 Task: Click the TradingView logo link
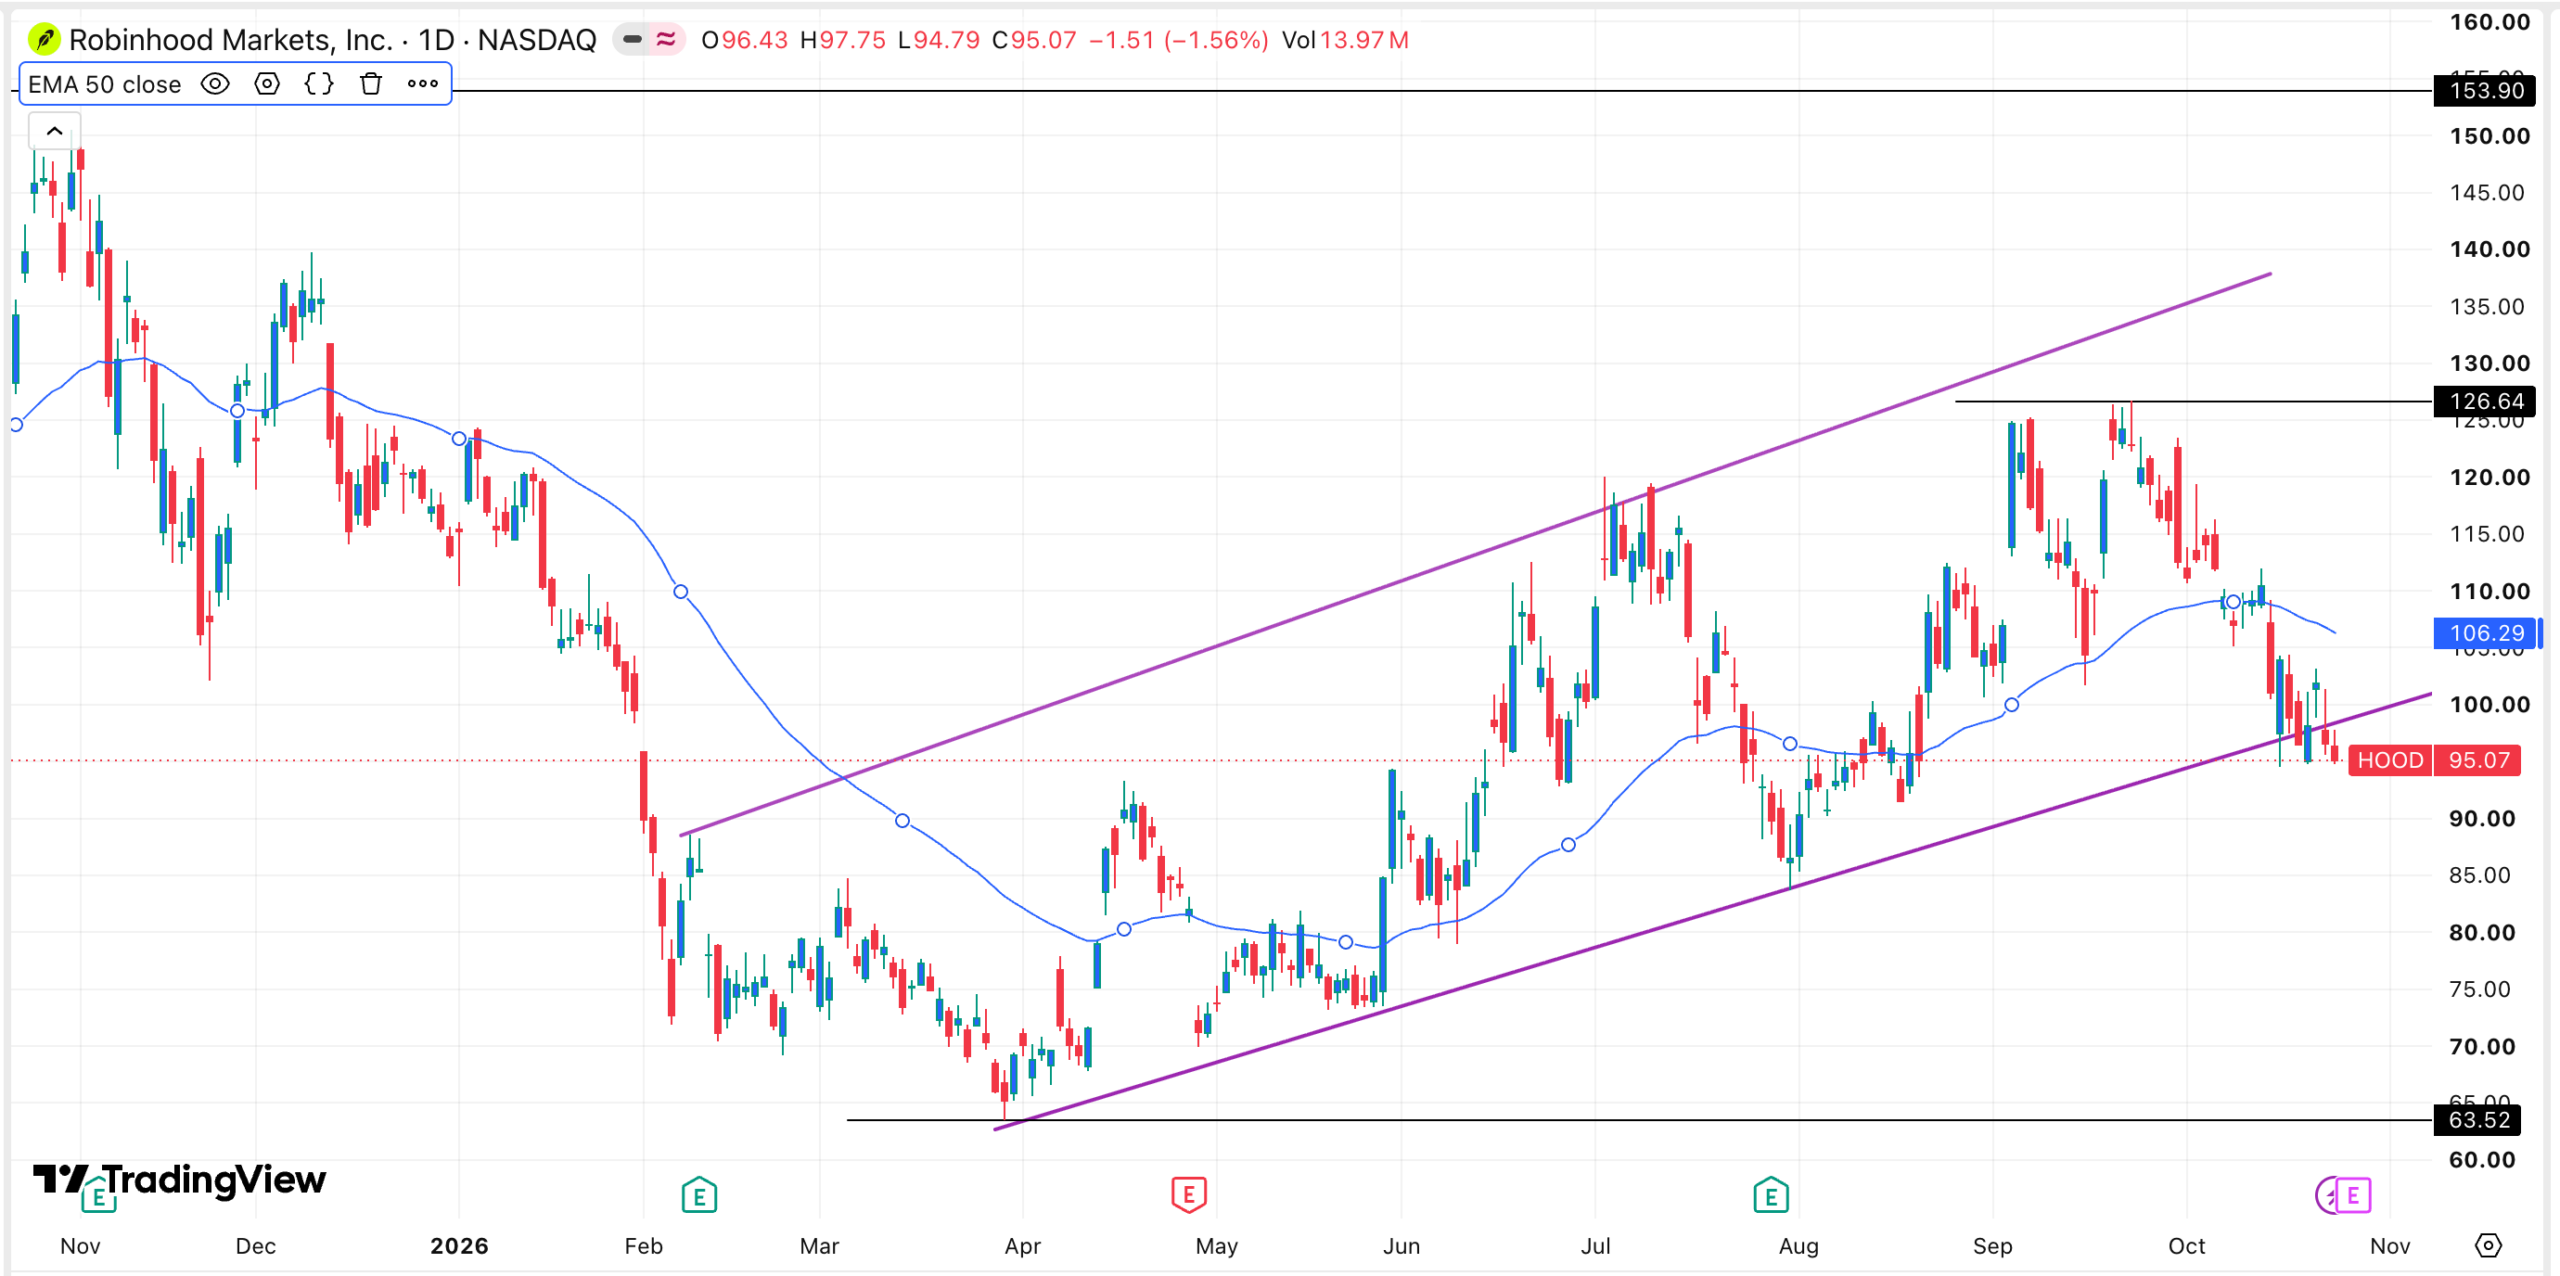(x=180, y=1180)
